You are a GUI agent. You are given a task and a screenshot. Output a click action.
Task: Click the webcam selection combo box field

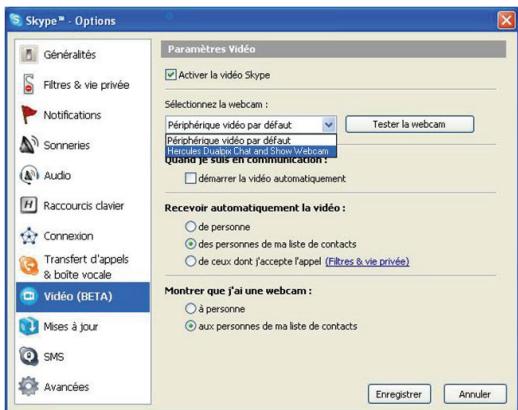(251, 125)
